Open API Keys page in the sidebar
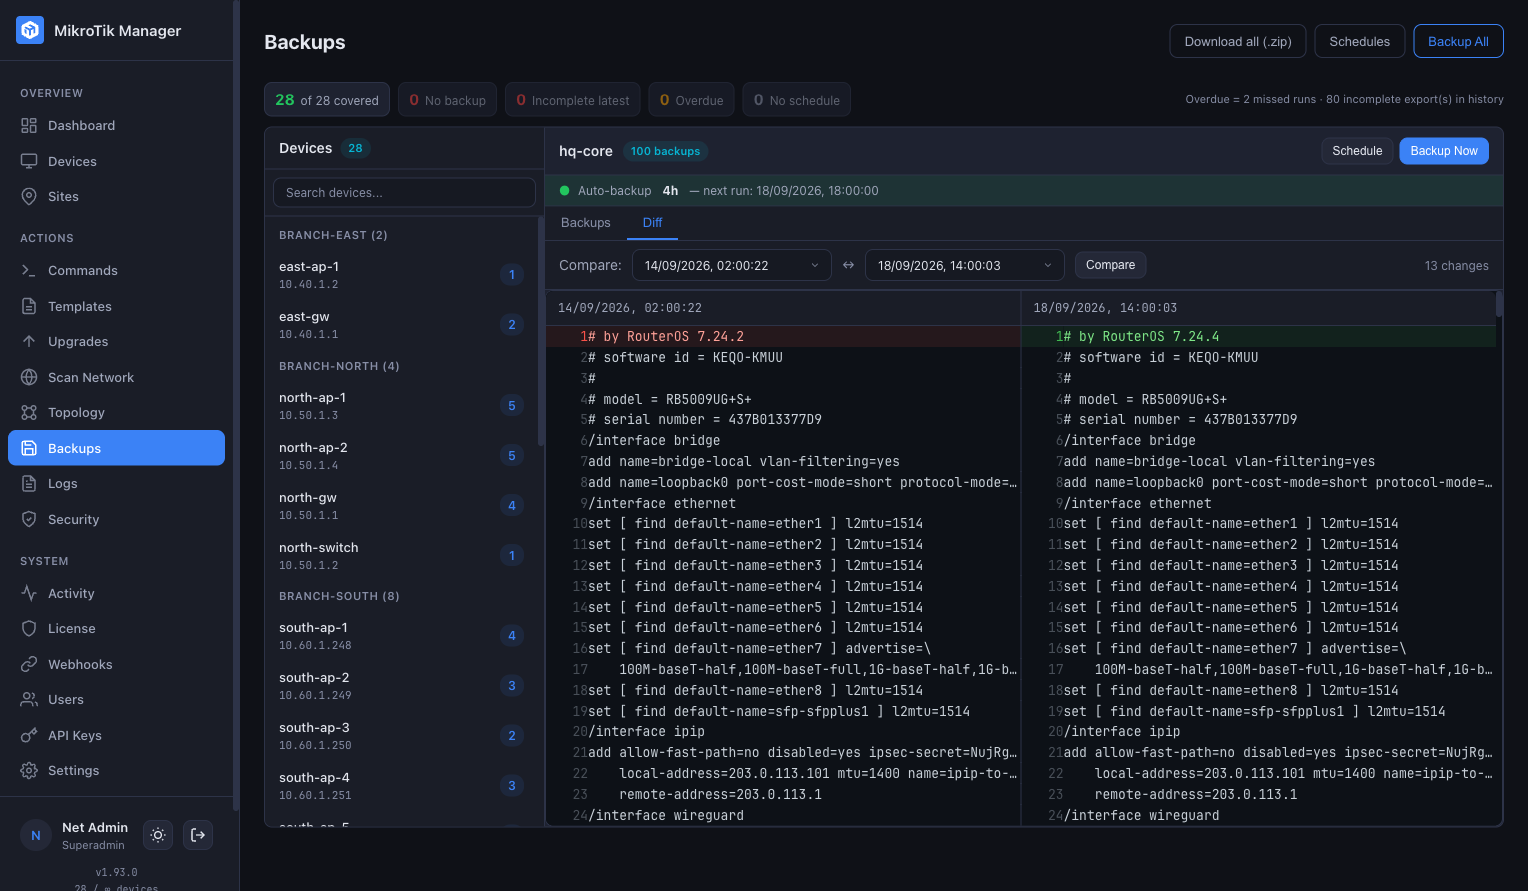Image resolution: width=1528 pixels, height=891 pixels. (x=116, y=735)
